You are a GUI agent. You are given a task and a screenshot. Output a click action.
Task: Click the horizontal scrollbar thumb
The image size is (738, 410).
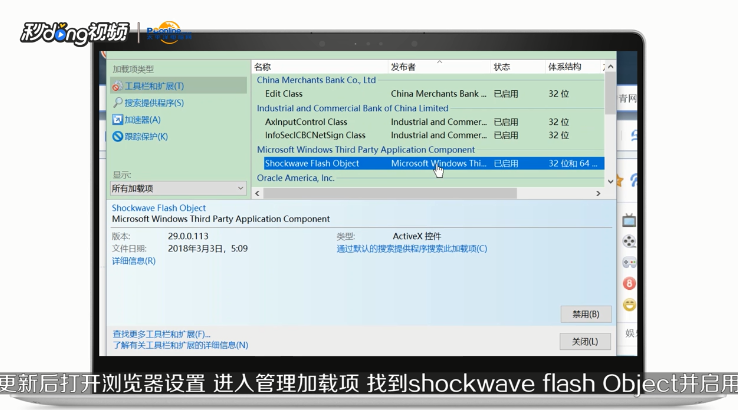(390, 193)
